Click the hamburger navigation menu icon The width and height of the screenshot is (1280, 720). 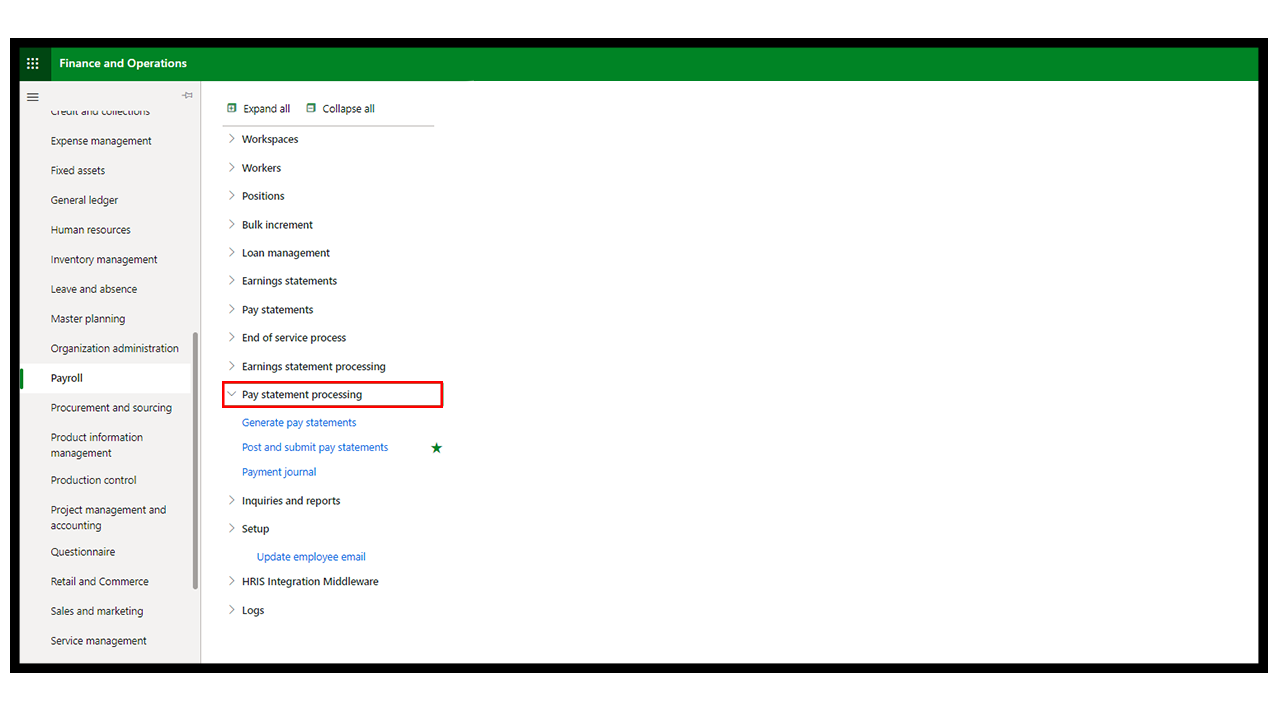pyautogui.click(x=33, y=97)
